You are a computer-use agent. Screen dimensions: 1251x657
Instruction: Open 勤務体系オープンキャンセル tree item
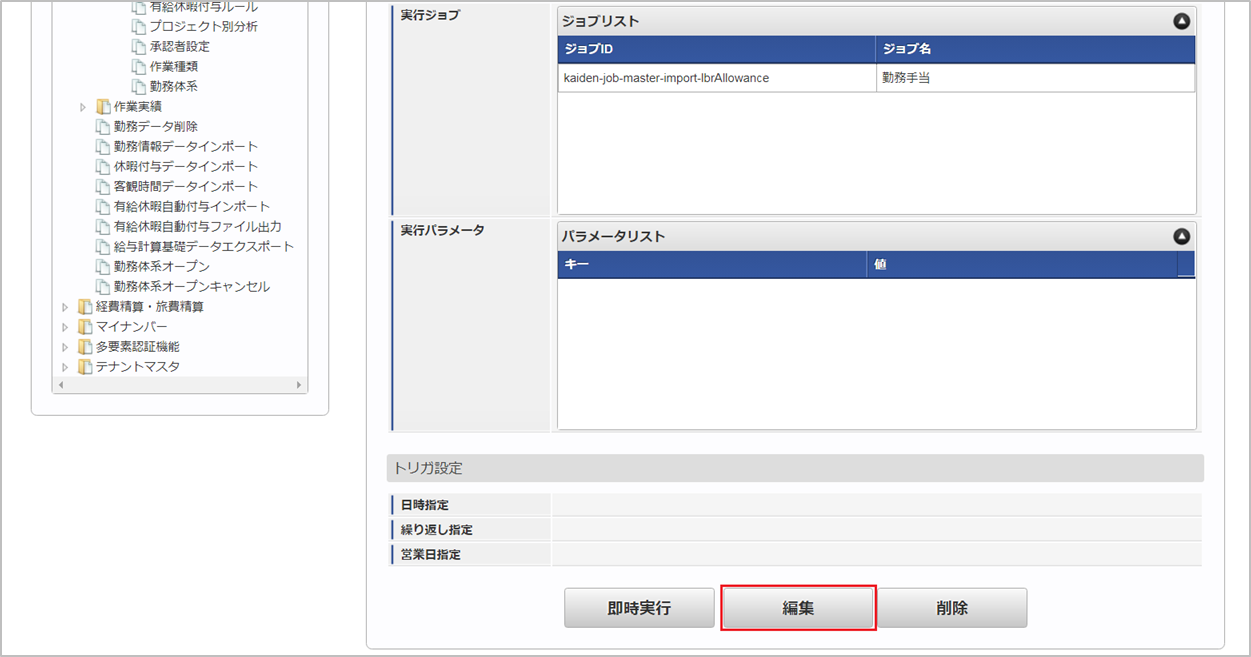(192, 287)
